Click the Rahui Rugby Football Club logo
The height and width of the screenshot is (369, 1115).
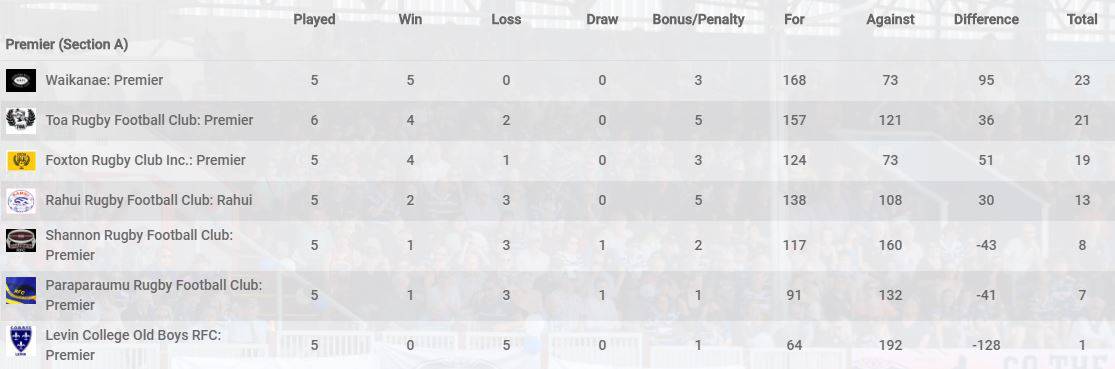click(21, 200)
